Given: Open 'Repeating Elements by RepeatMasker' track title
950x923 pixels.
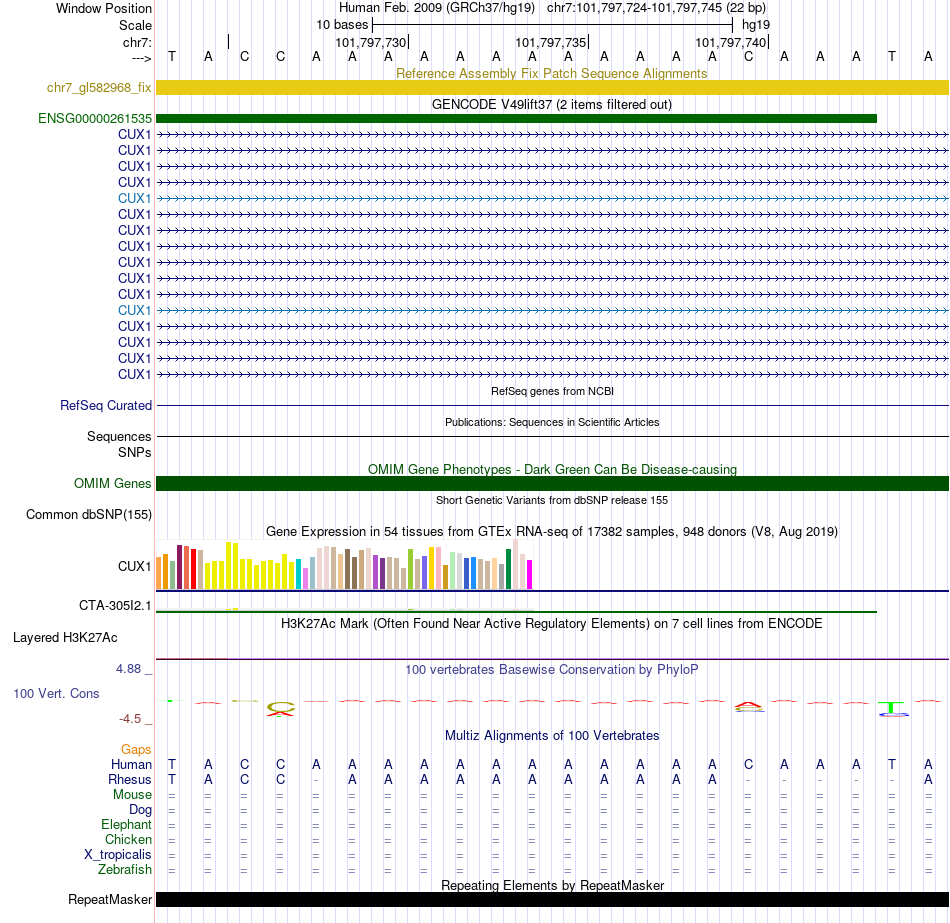Looking at the screenshot, I should pos(552,885).
